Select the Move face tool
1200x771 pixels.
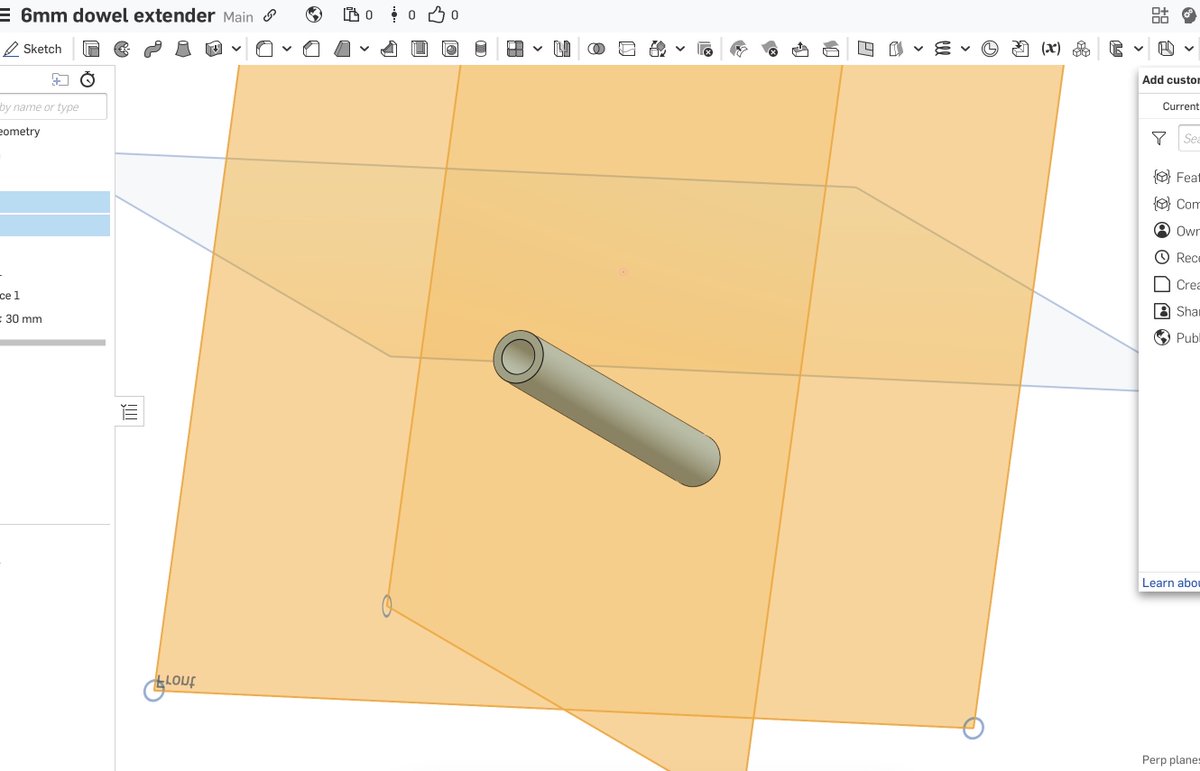click(800, 48)
